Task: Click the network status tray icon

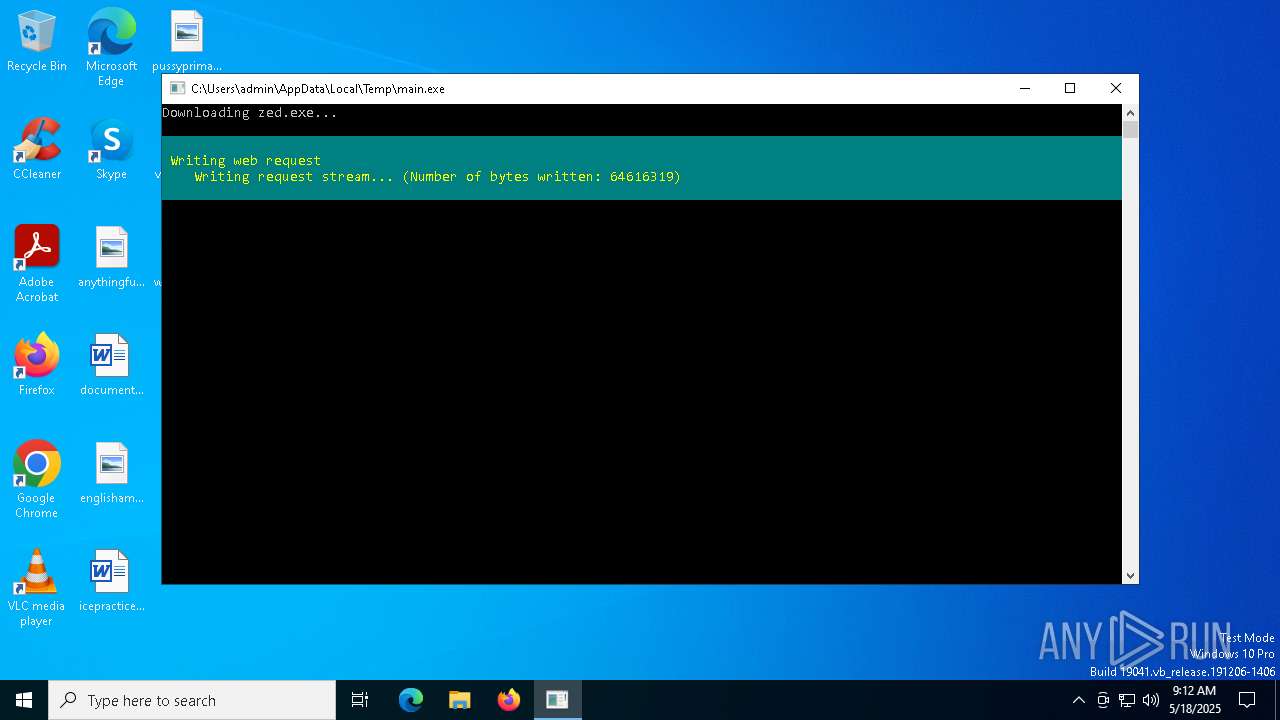Action: click(1127, 700)
